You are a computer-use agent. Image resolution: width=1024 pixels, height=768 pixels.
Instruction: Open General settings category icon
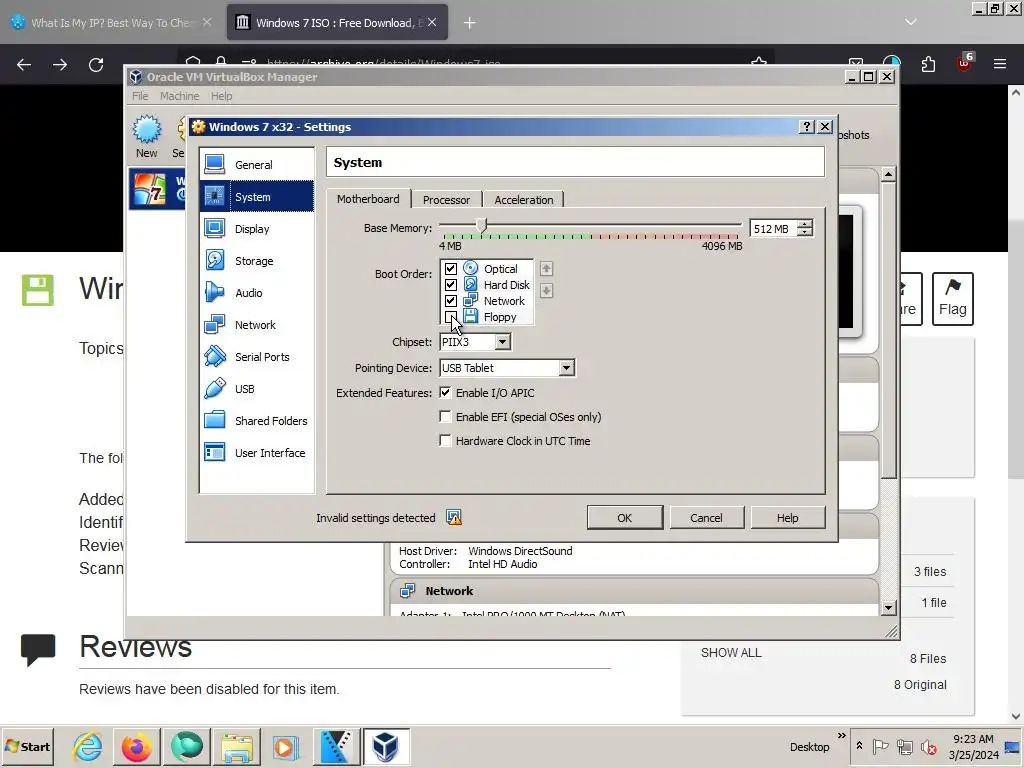214,165
